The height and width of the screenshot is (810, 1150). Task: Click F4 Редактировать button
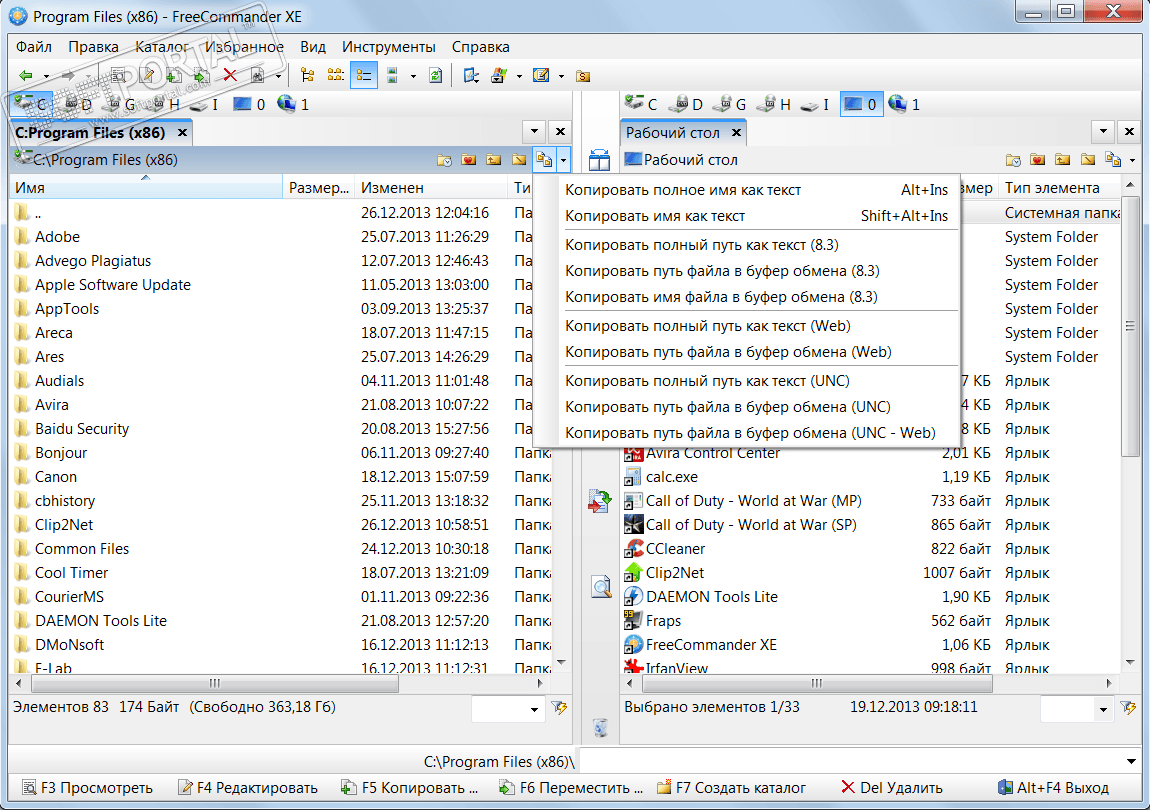coord(248,788)
